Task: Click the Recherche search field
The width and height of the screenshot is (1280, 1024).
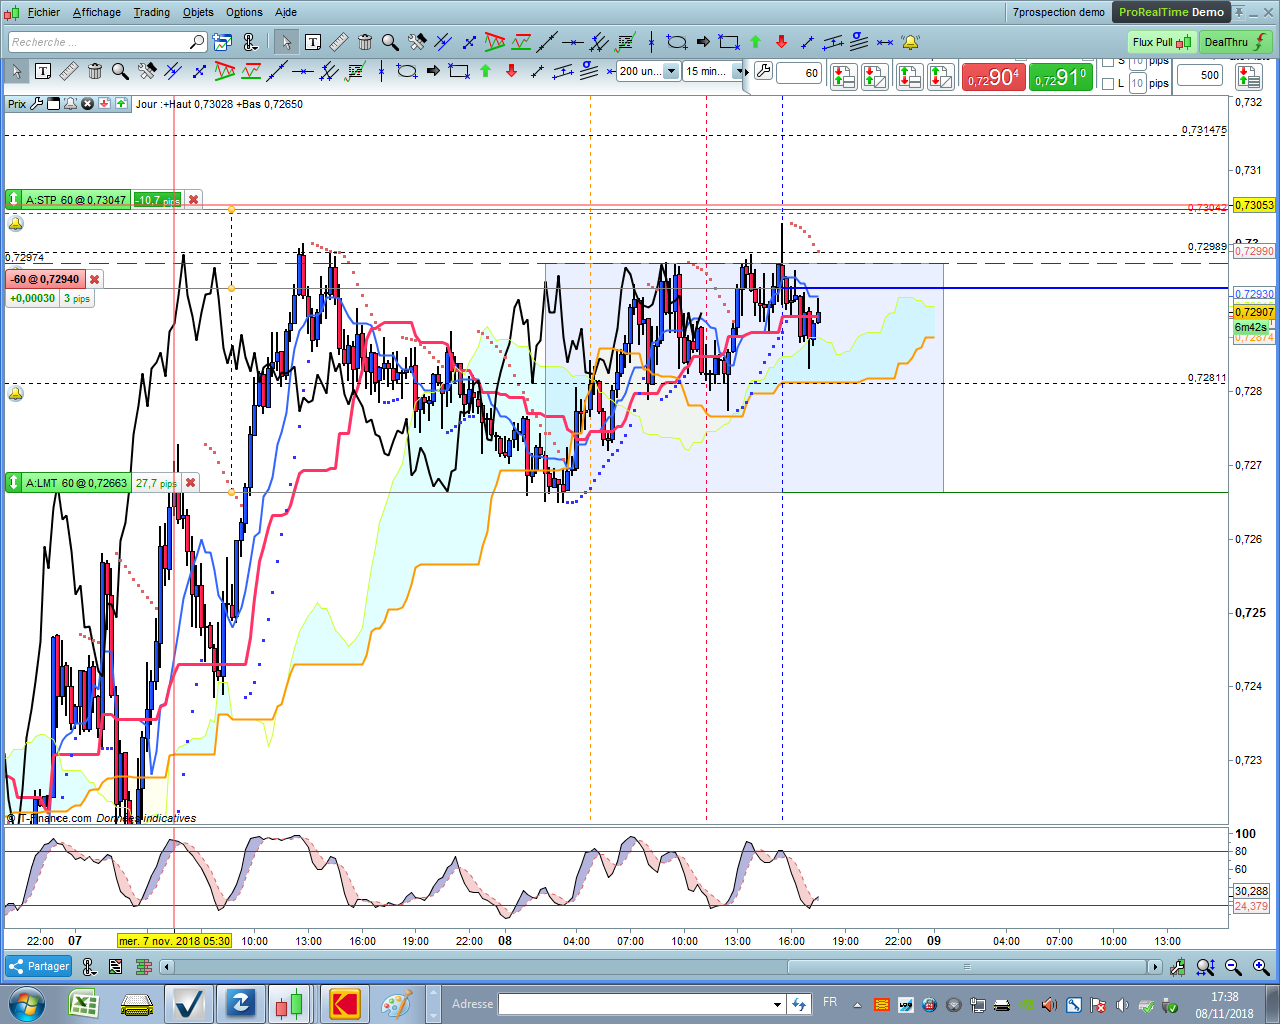Action: (98, 42)
